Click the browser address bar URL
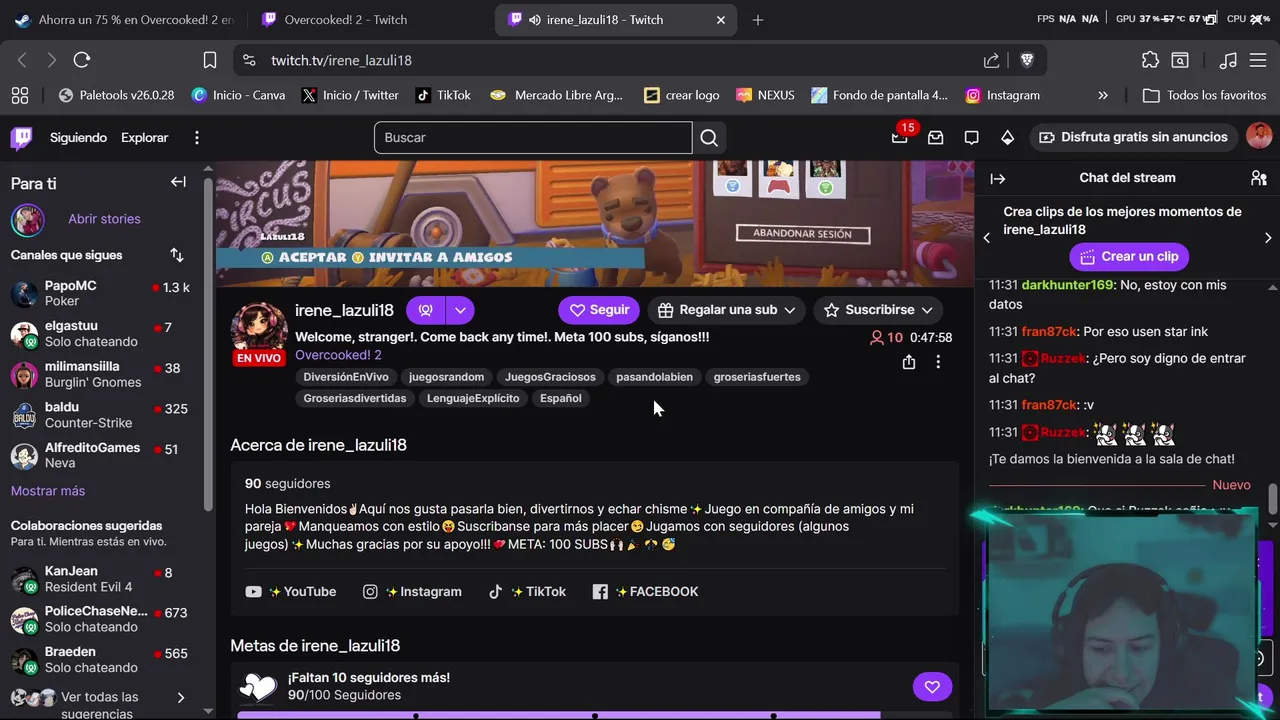The width and height of the screenshot is (1280, 720). pyautogui.click(x=341, y=60)
